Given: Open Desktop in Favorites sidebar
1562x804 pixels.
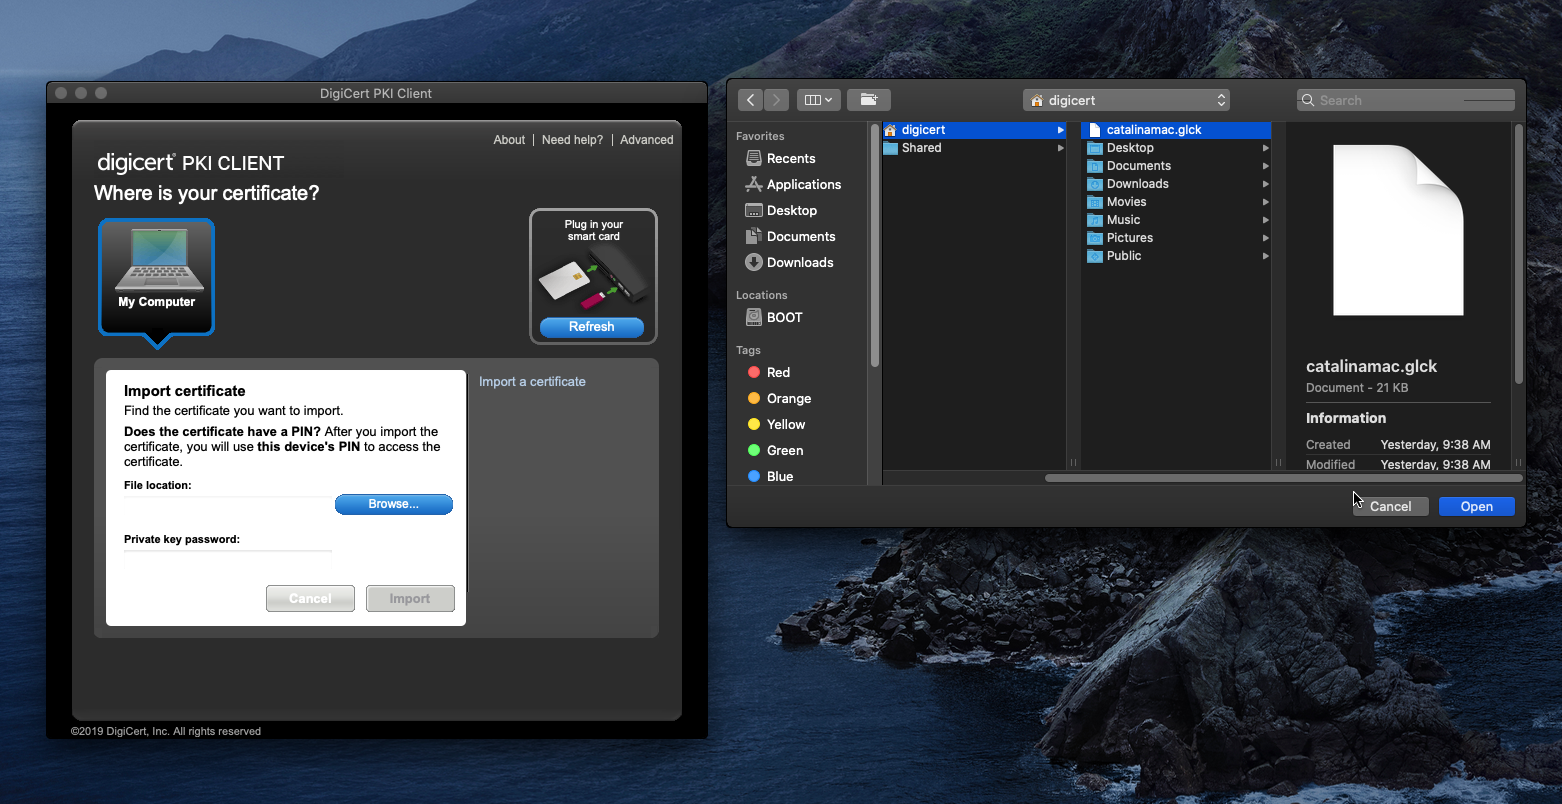Looking at the screenshot, I should coord(781,210).
